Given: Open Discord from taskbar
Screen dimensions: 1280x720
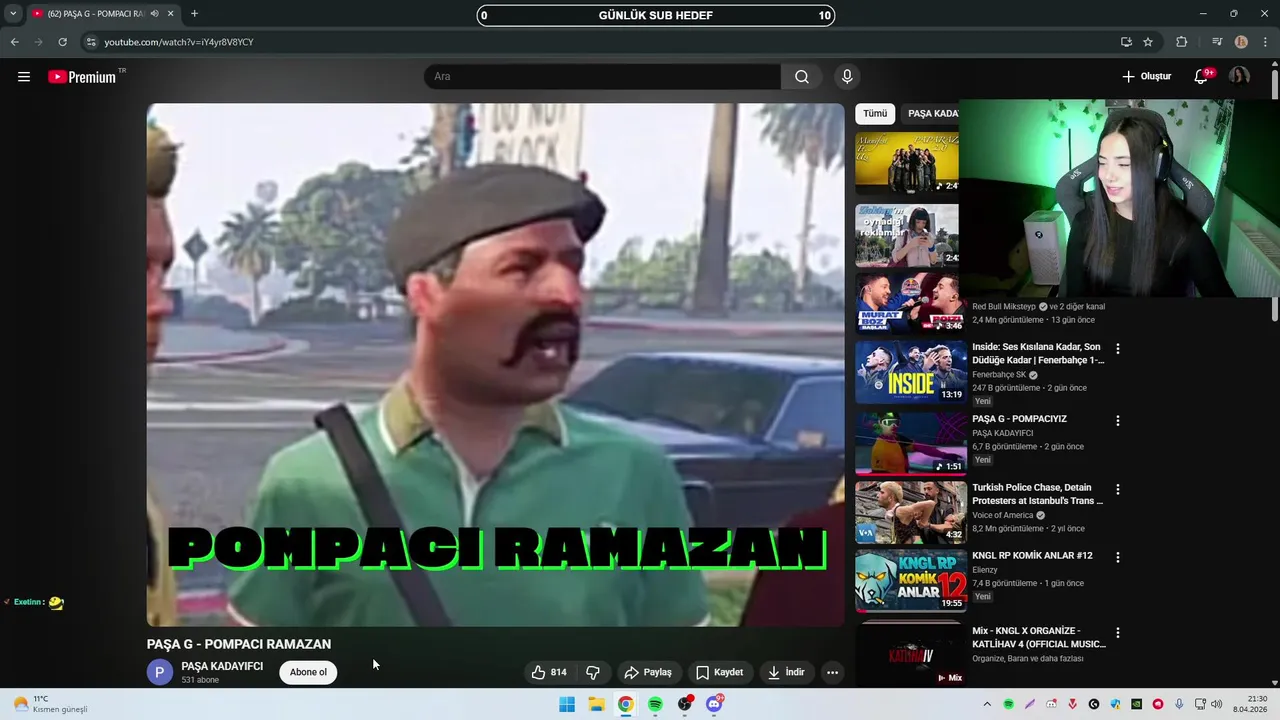Looking at the screenshot, I should pos(714,704).
